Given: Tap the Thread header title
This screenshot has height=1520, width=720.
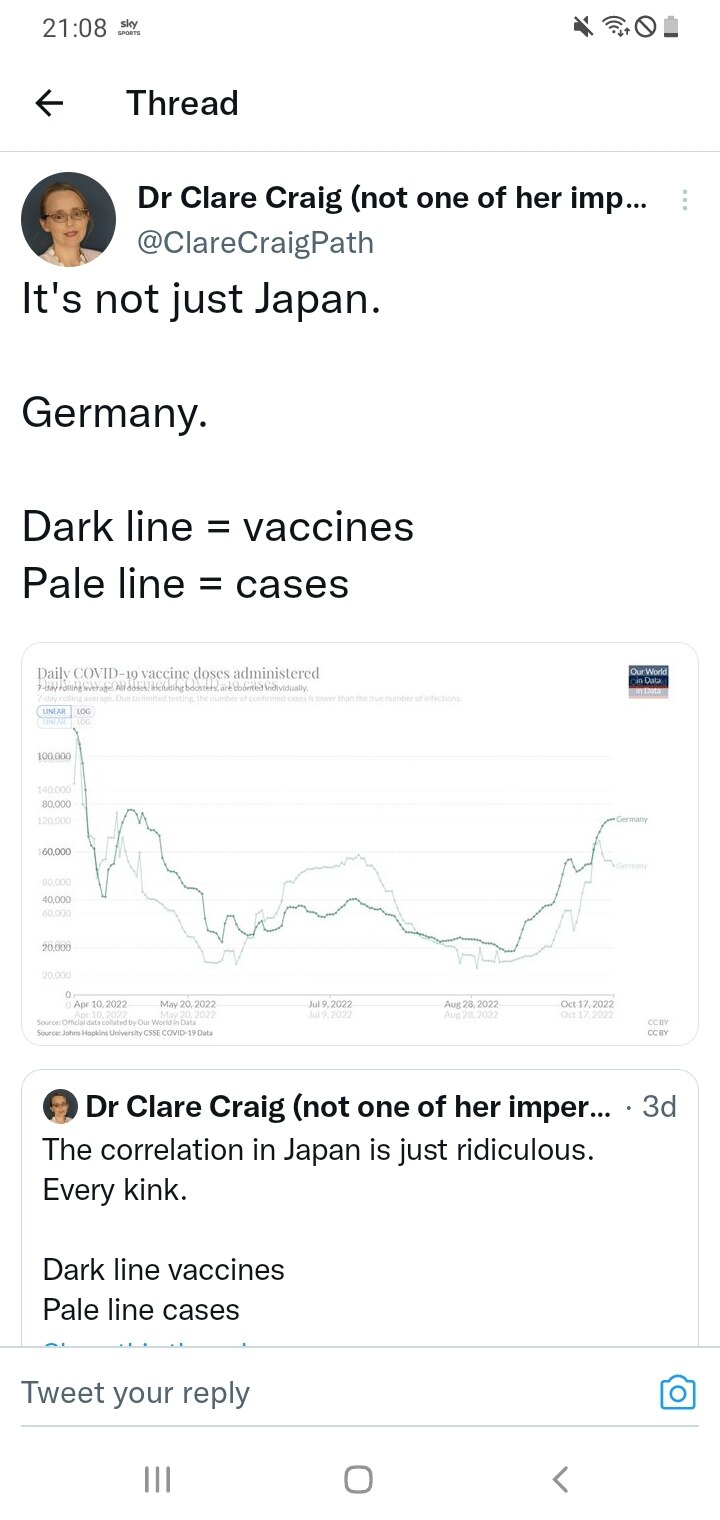Looking at the screenshot, I should click(182, 103).
